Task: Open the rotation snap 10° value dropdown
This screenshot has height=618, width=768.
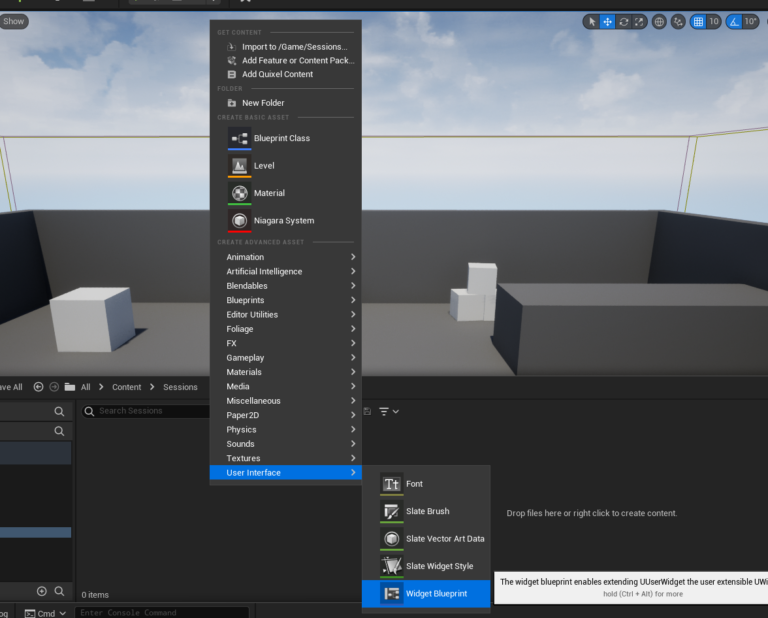Action: [751, 21]
